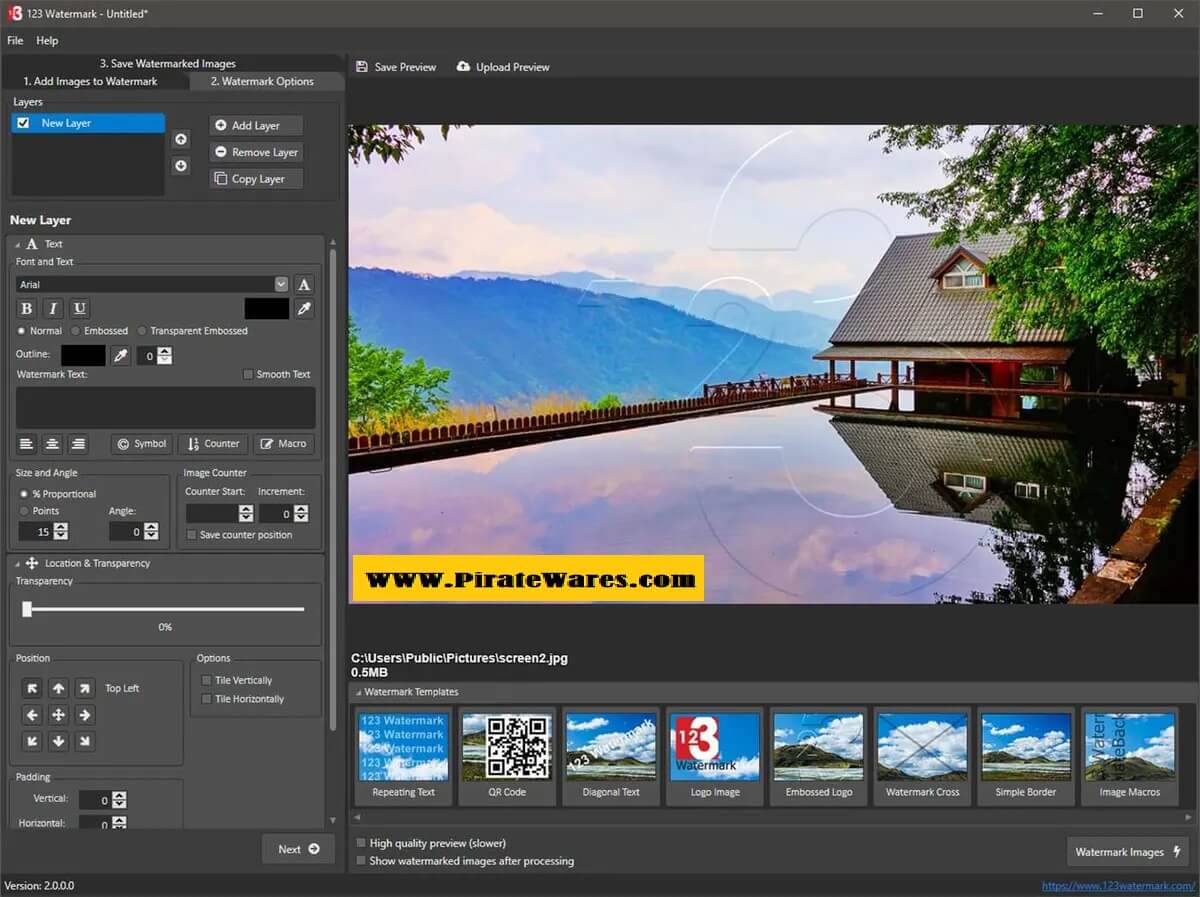Click the Transparency slider handle
The width and height of the screenshot is (1200, 897).
[27, 609]
